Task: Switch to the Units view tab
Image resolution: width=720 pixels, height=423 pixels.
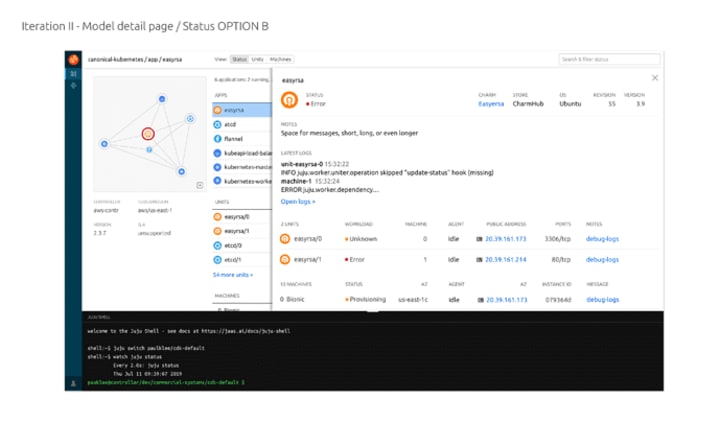Action: (x=258, y=59)
